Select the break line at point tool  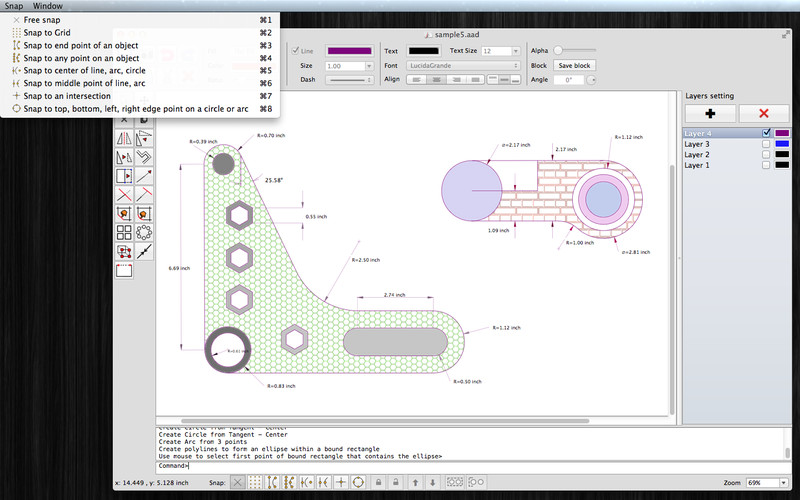point(144,252)
